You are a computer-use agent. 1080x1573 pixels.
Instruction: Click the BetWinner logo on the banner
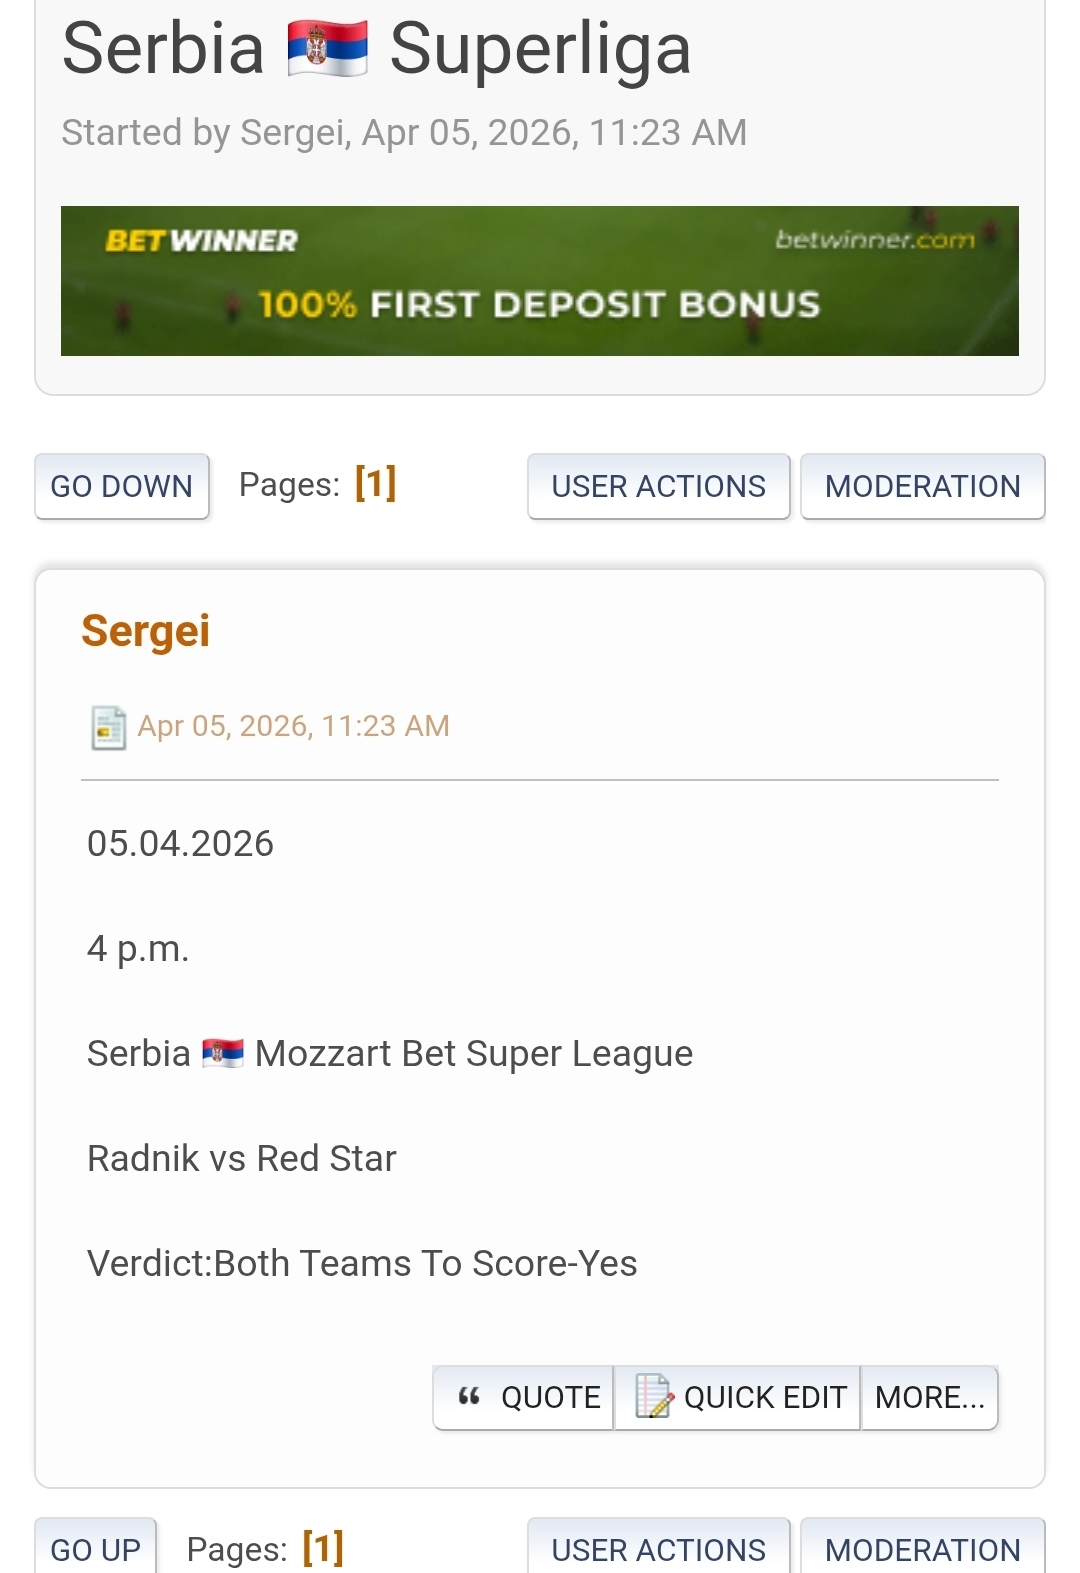click(201, 241)
